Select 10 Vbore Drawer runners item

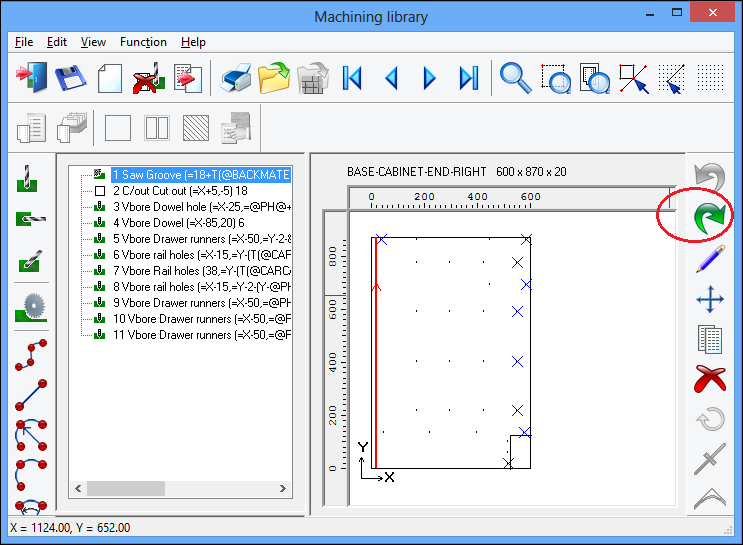click(x=201, y=319)
